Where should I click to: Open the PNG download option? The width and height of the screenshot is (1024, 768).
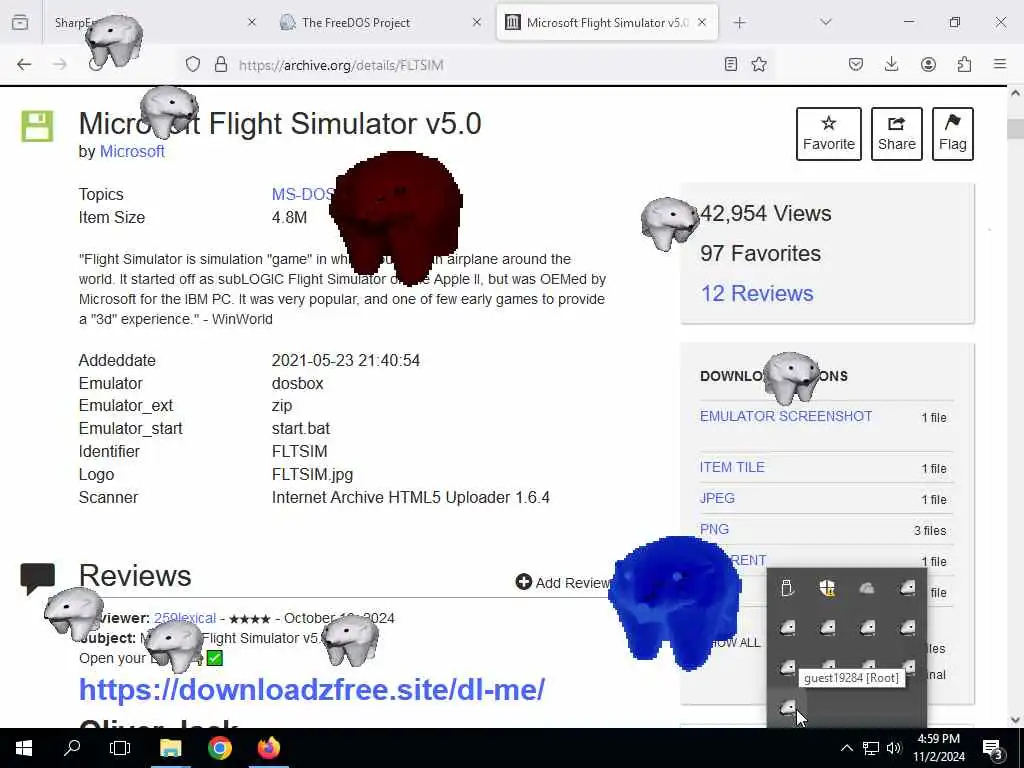pyautogui.click(x=714, y=529)
